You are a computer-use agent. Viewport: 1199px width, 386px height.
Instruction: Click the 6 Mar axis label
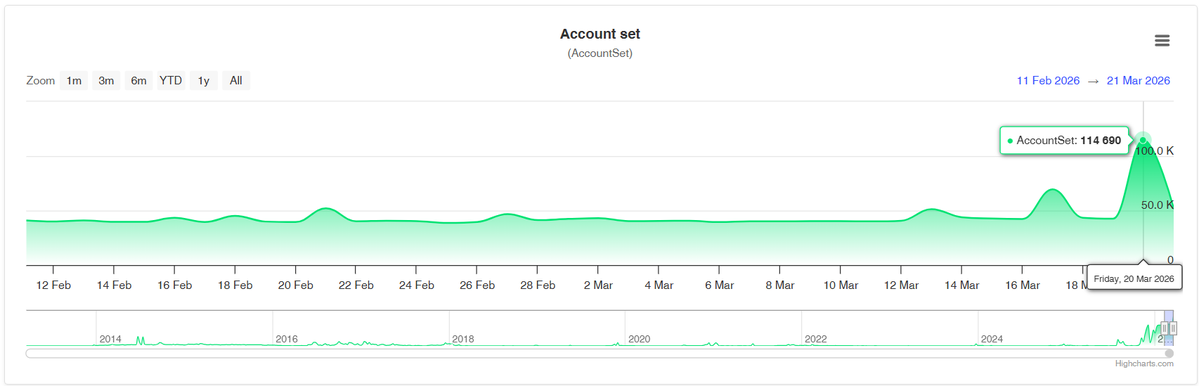pyautogui.click(x=719, y=285)
